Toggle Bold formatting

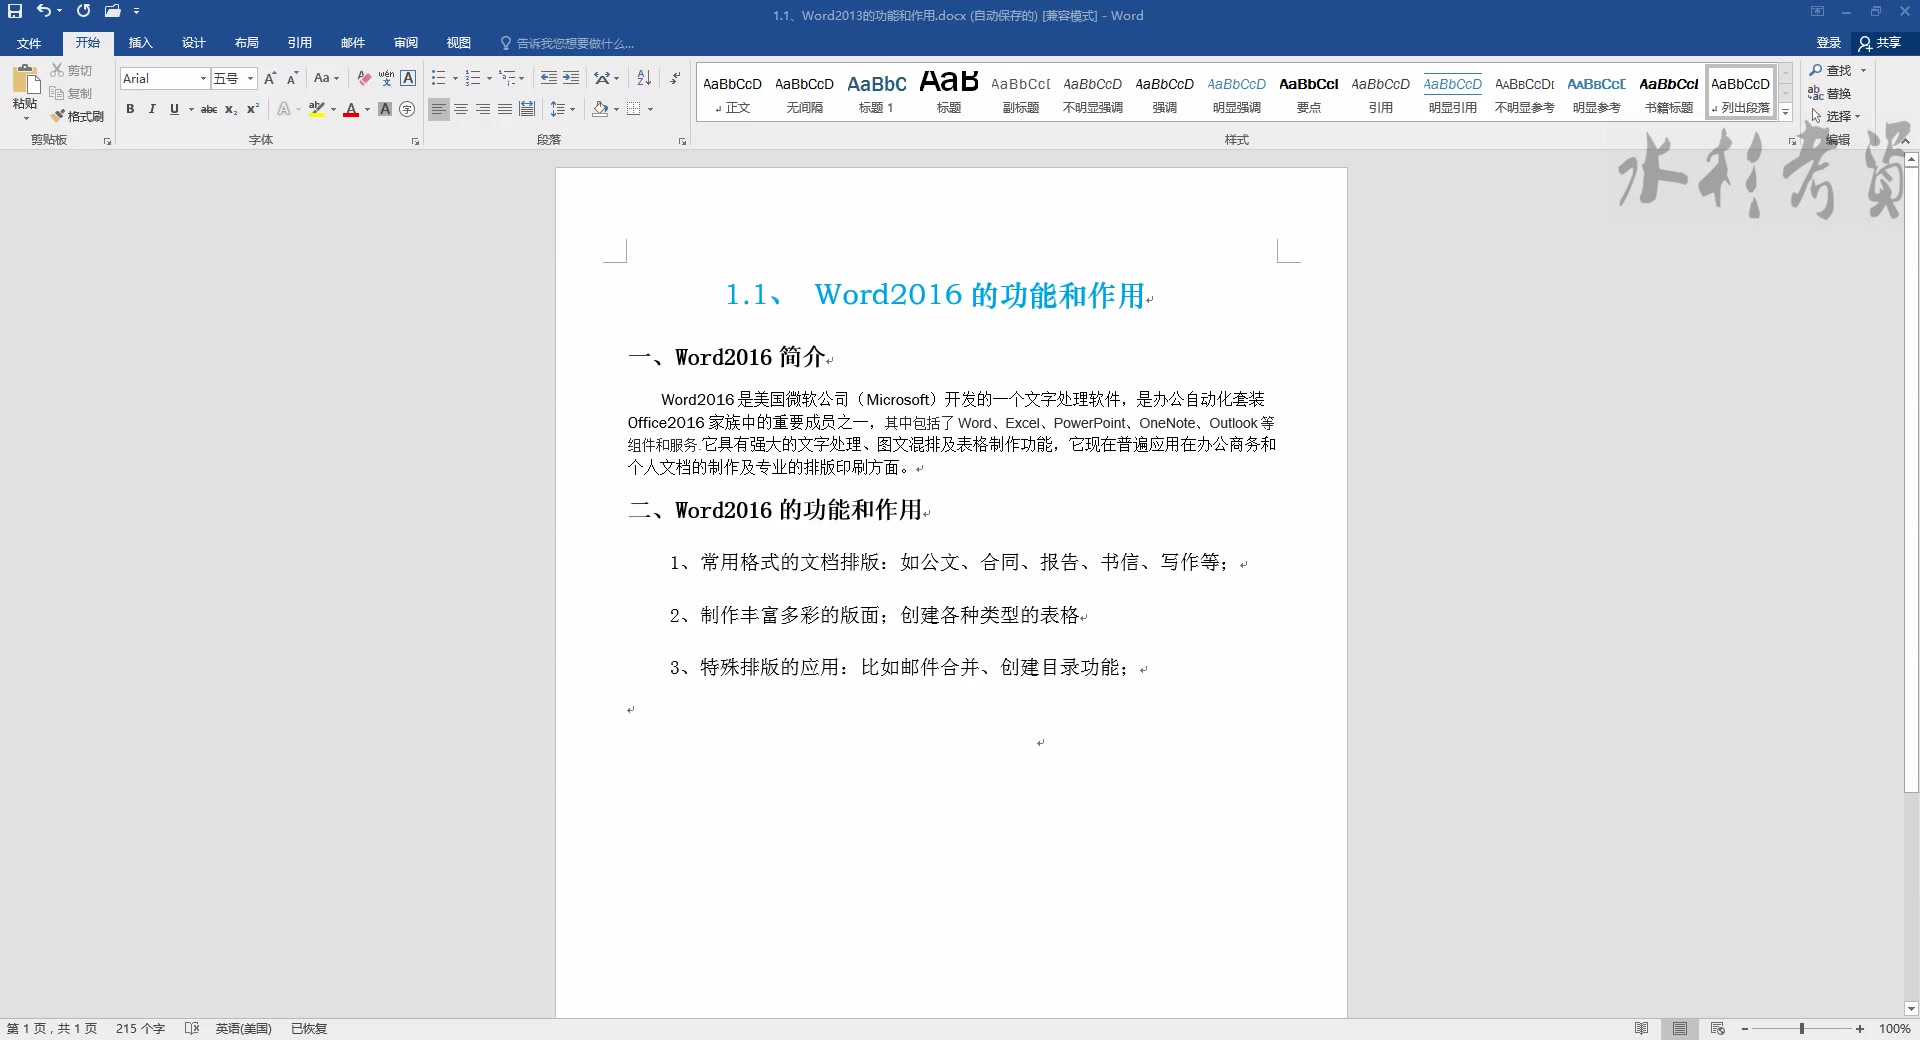pos(130,109)
